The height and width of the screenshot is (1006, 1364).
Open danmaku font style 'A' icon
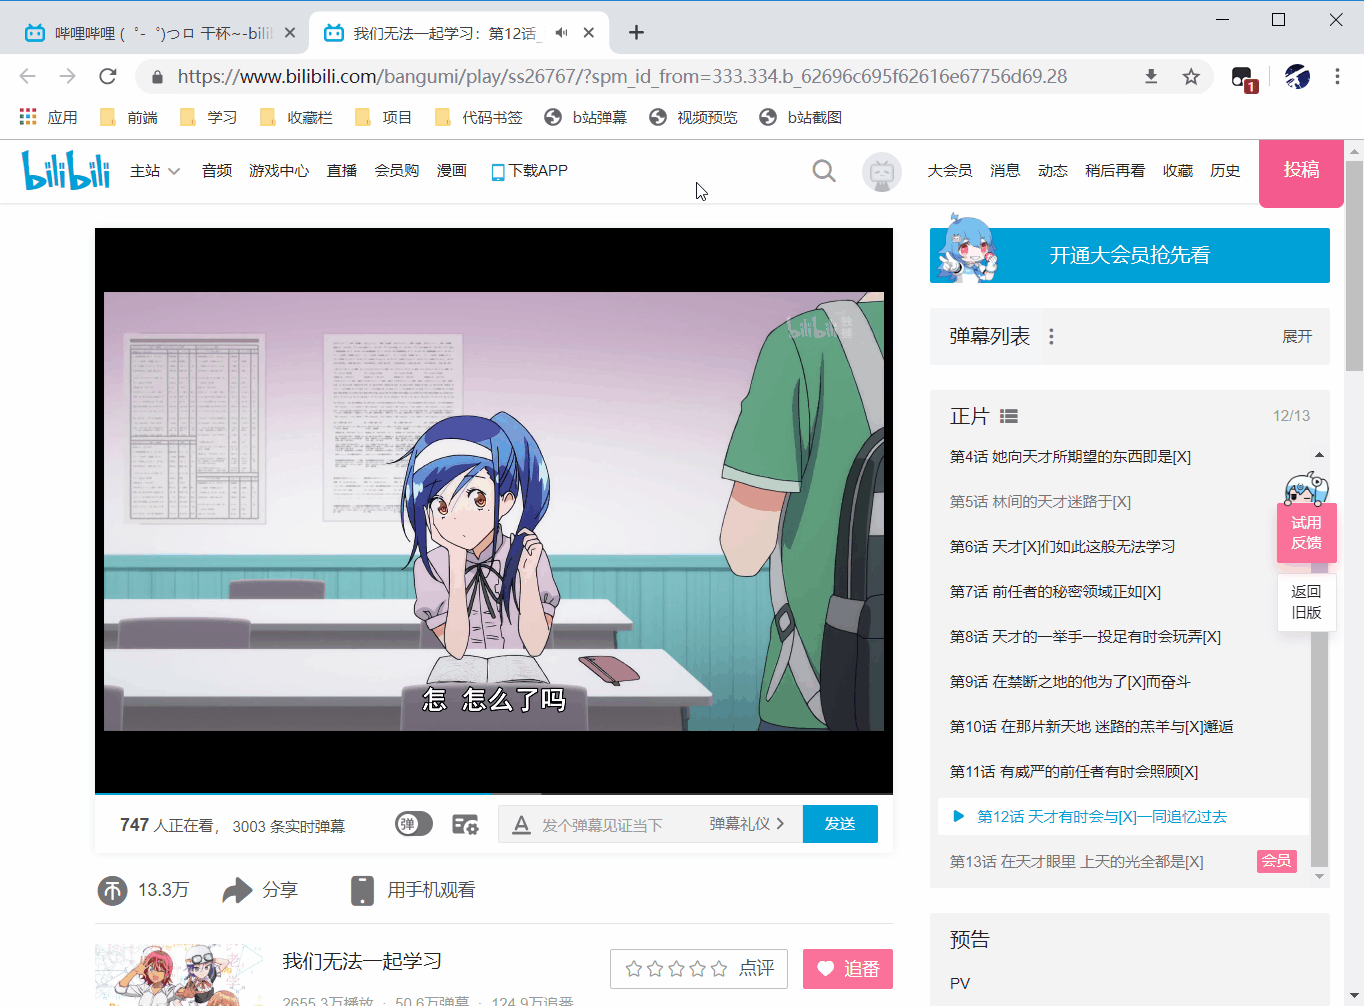[x=521, y=825]
